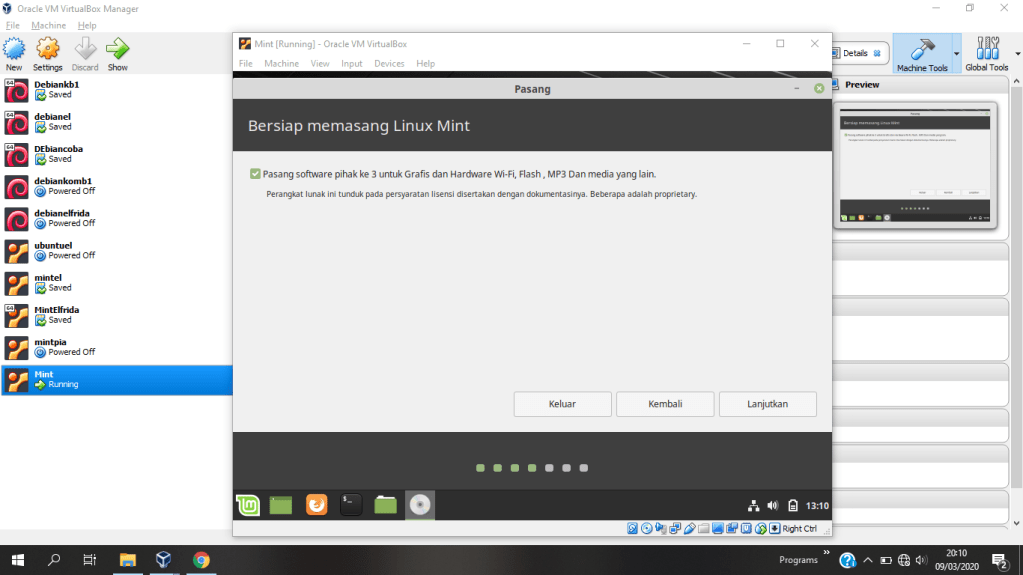Click the Kembali button
The image size is (1023, 575).
tap(665, 404)
